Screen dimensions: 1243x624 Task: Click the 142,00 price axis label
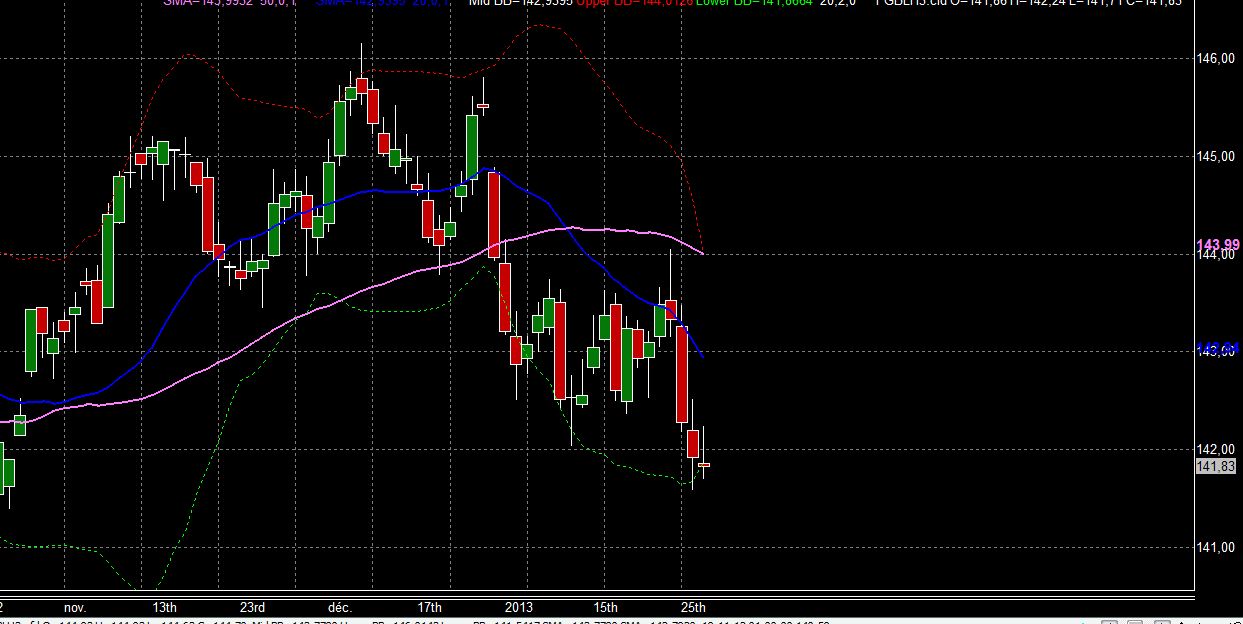[x=1215, y=450]
